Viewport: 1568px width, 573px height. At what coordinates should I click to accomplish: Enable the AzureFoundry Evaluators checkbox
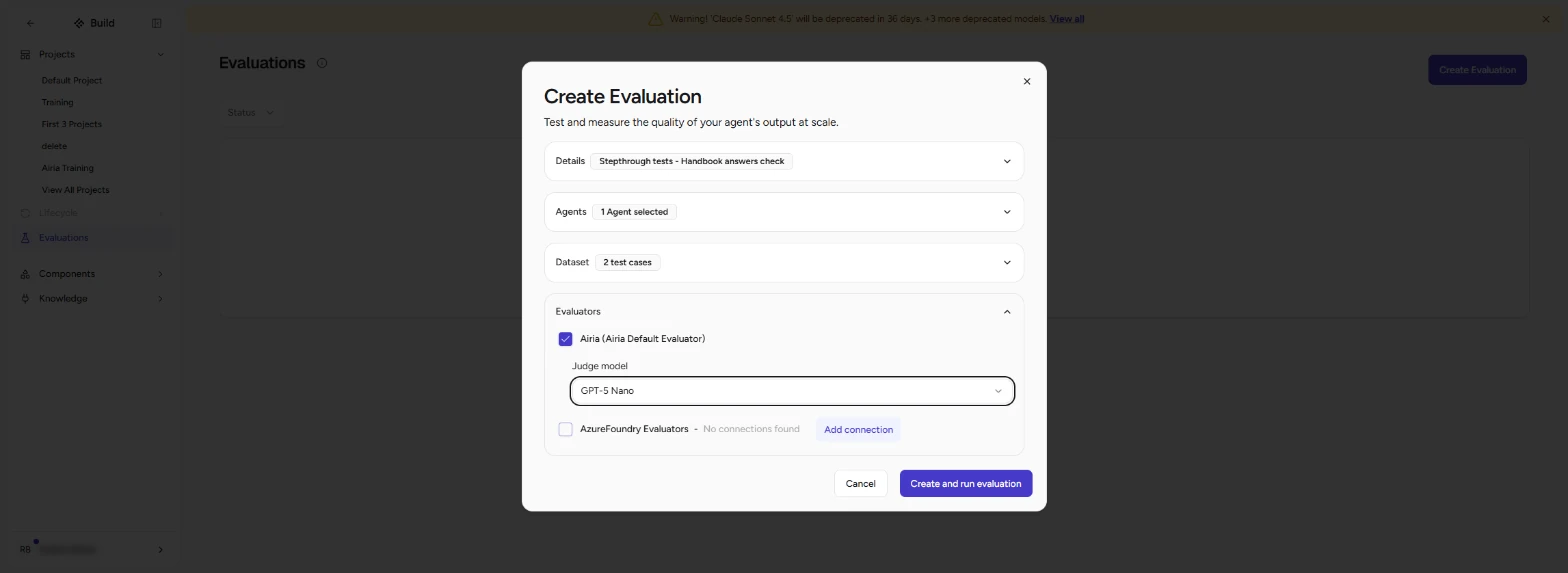(565, 429)
